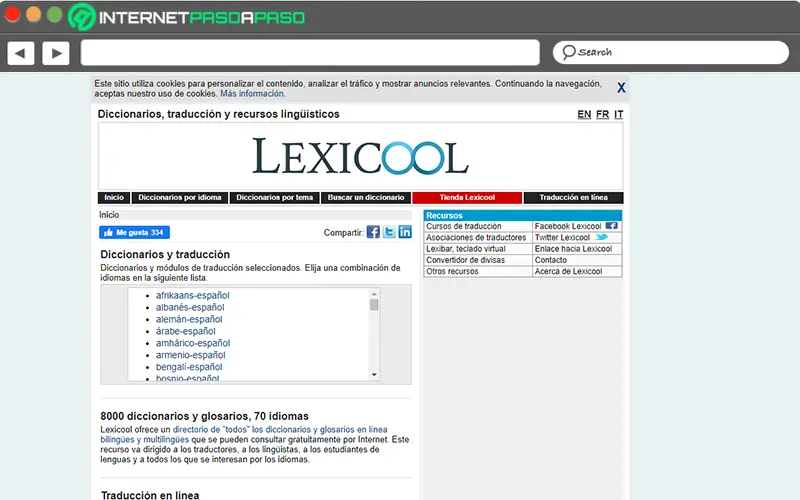Open Convertidor de divisas resource

click(465, 260)
